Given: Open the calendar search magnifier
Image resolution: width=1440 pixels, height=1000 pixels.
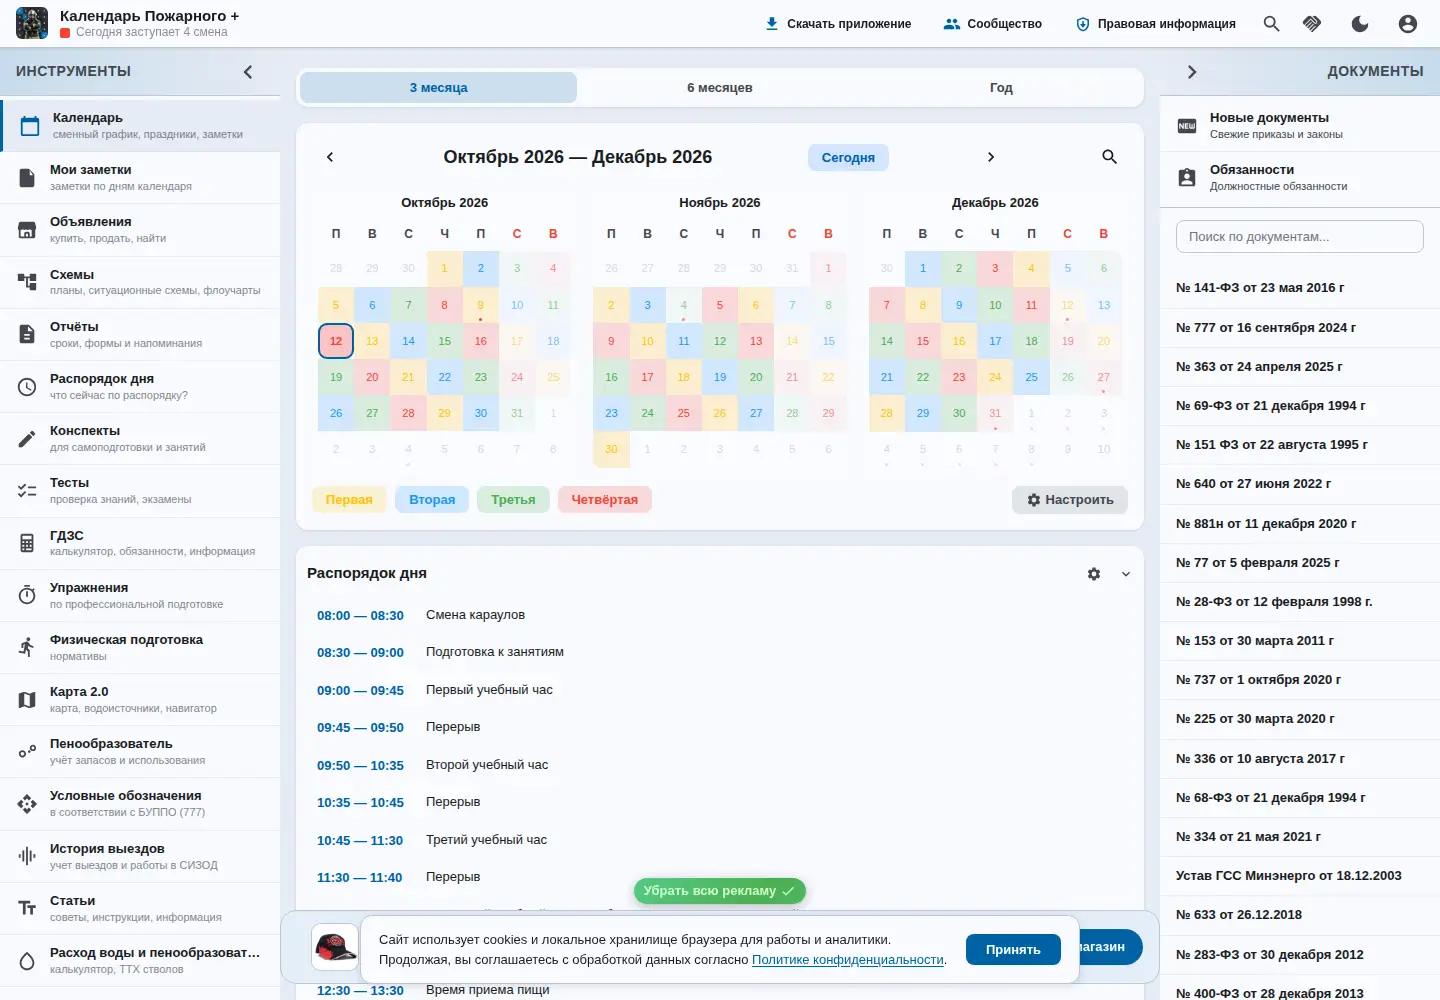Looking at the screenshot, I should (x=1109, y=157).
